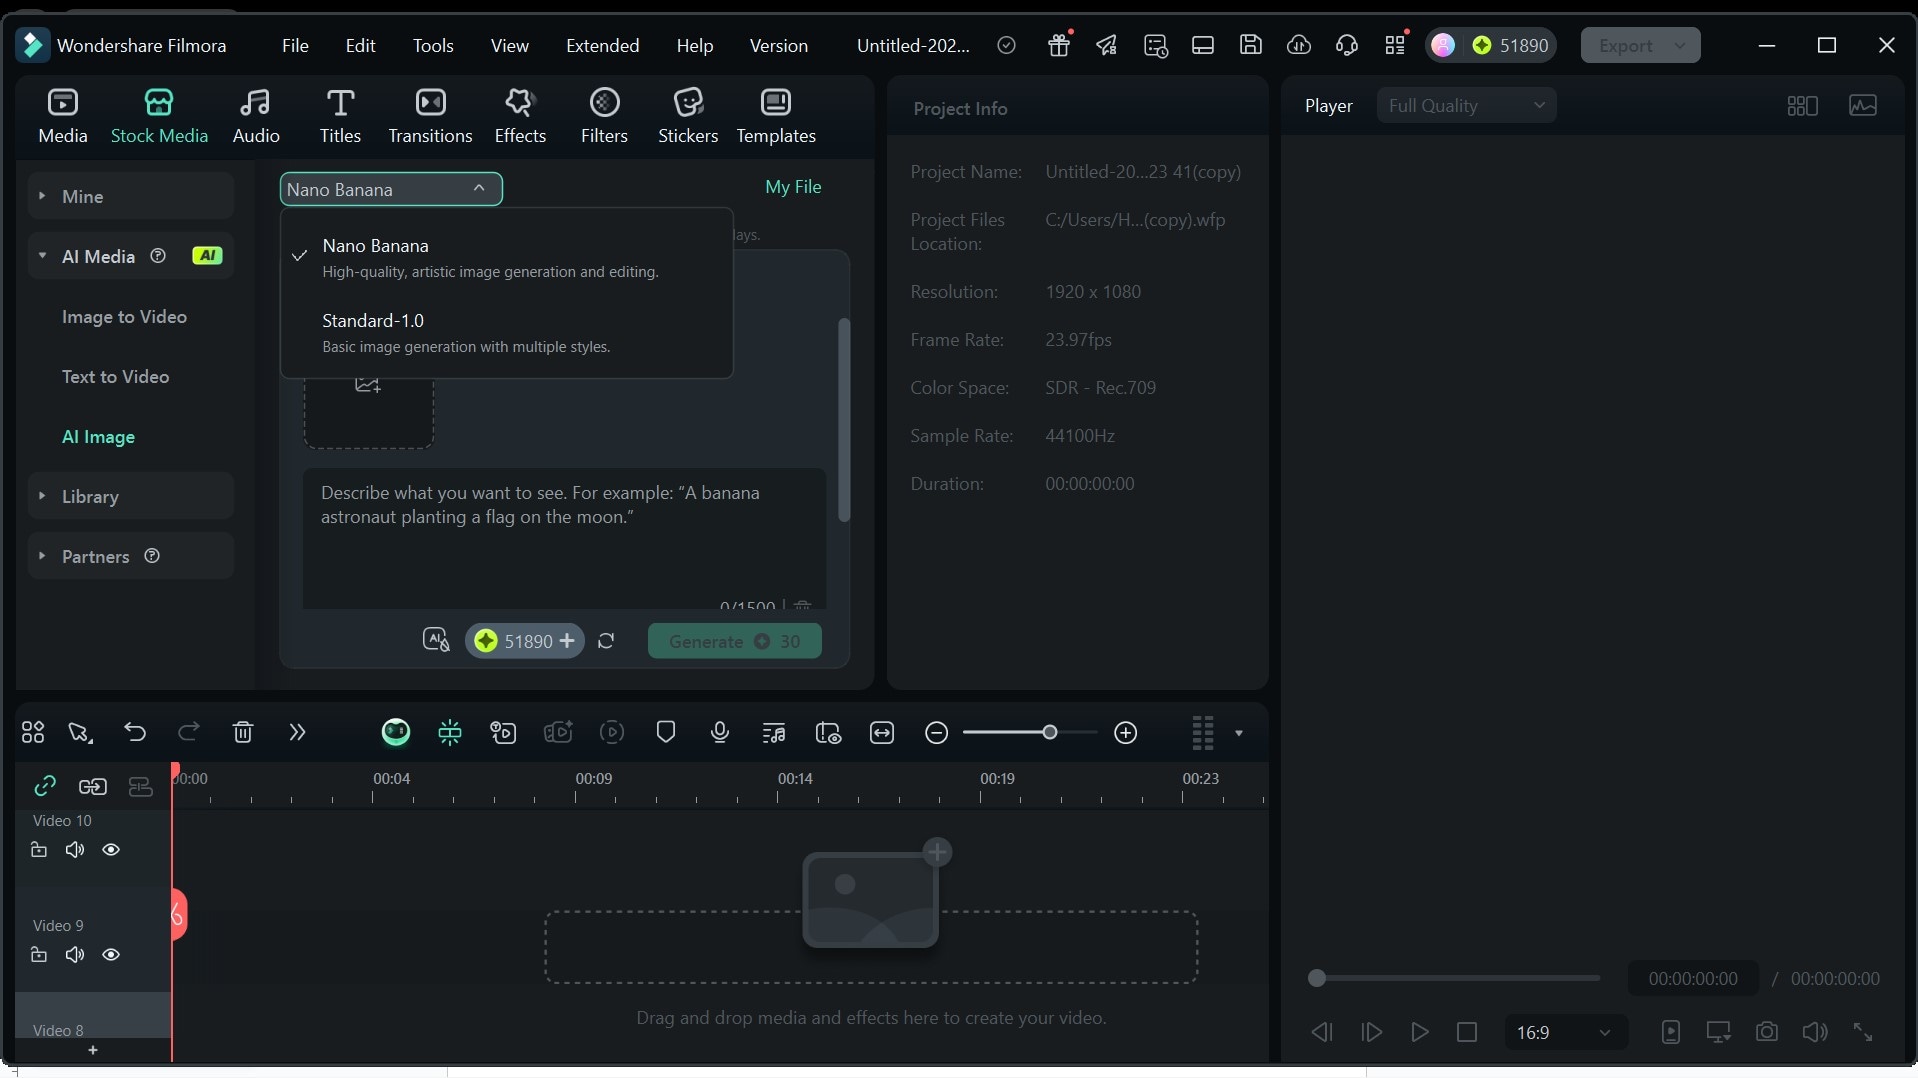Lock the Video 9 track
The image size is (1918, 1078).
pos(39,955)
